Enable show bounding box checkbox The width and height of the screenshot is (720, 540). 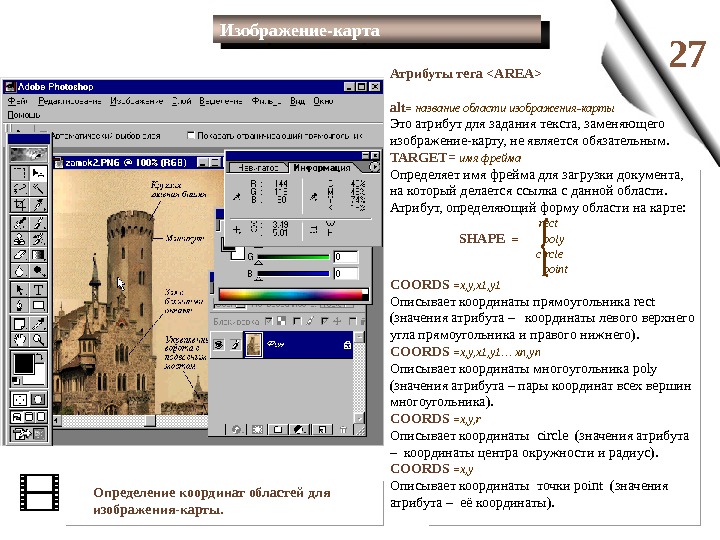pos(191,135)
